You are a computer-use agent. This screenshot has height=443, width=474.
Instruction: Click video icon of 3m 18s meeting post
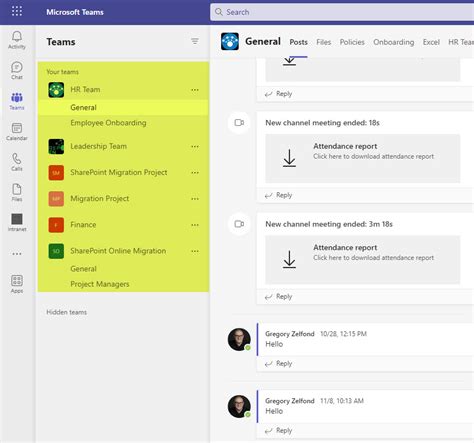239,224
